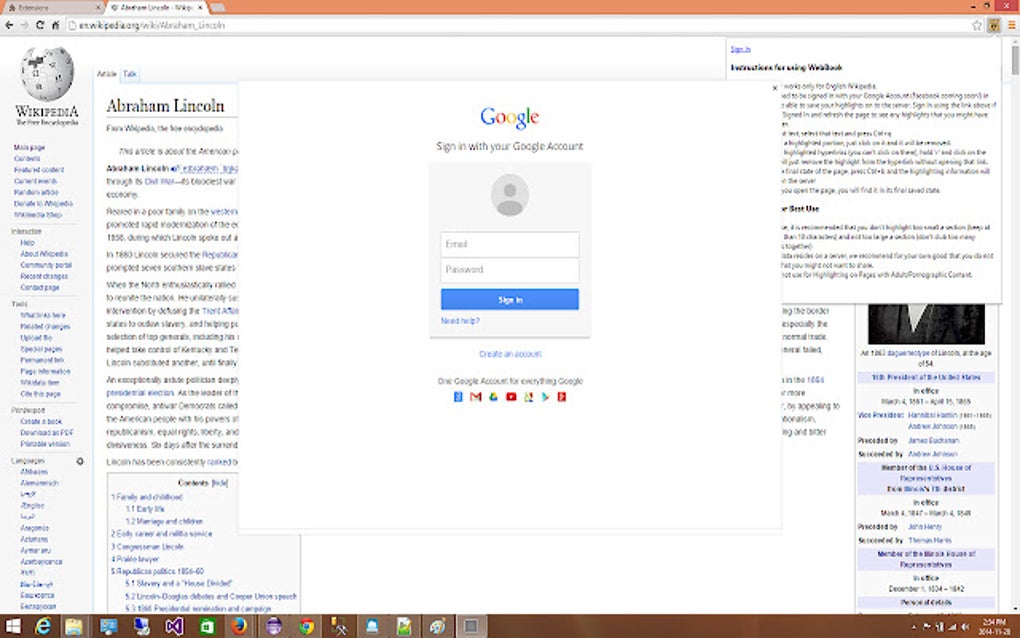Bookmark this page with the star icon
The height and width of the screenshot is (638, 1020).
(976, 25)
